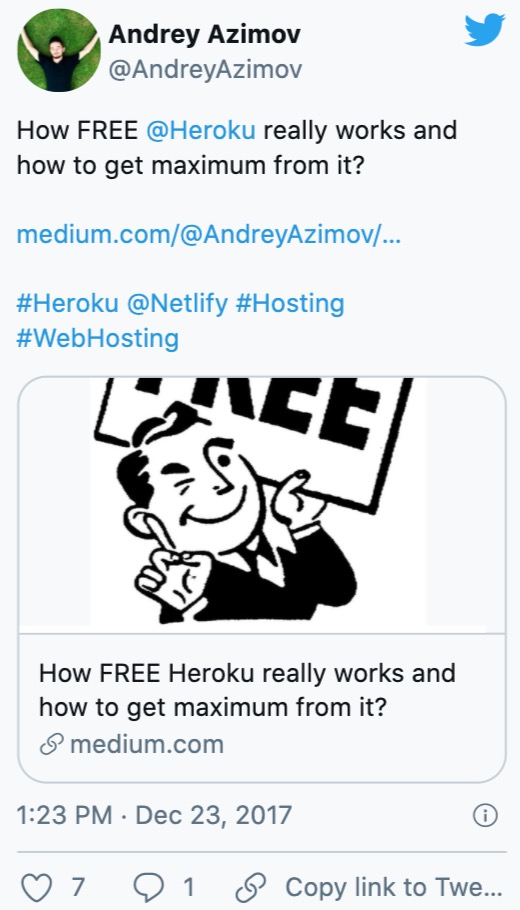The width and height of the screenshot is (520, 910).
Task: Open replies via speech bubble icon
Action: point(150,887)
